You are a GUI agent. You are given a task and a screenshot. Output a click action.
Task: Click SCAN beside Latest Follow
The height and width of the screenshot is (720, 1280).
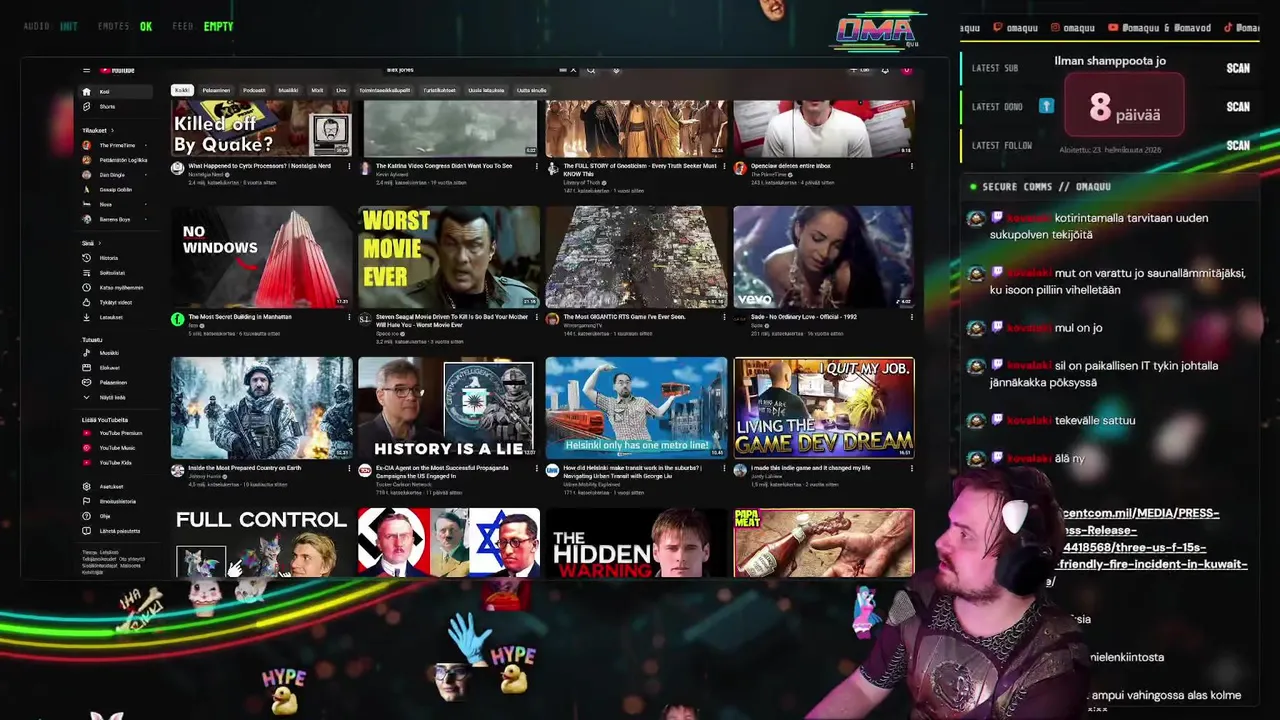click(x=1238, y=145)
